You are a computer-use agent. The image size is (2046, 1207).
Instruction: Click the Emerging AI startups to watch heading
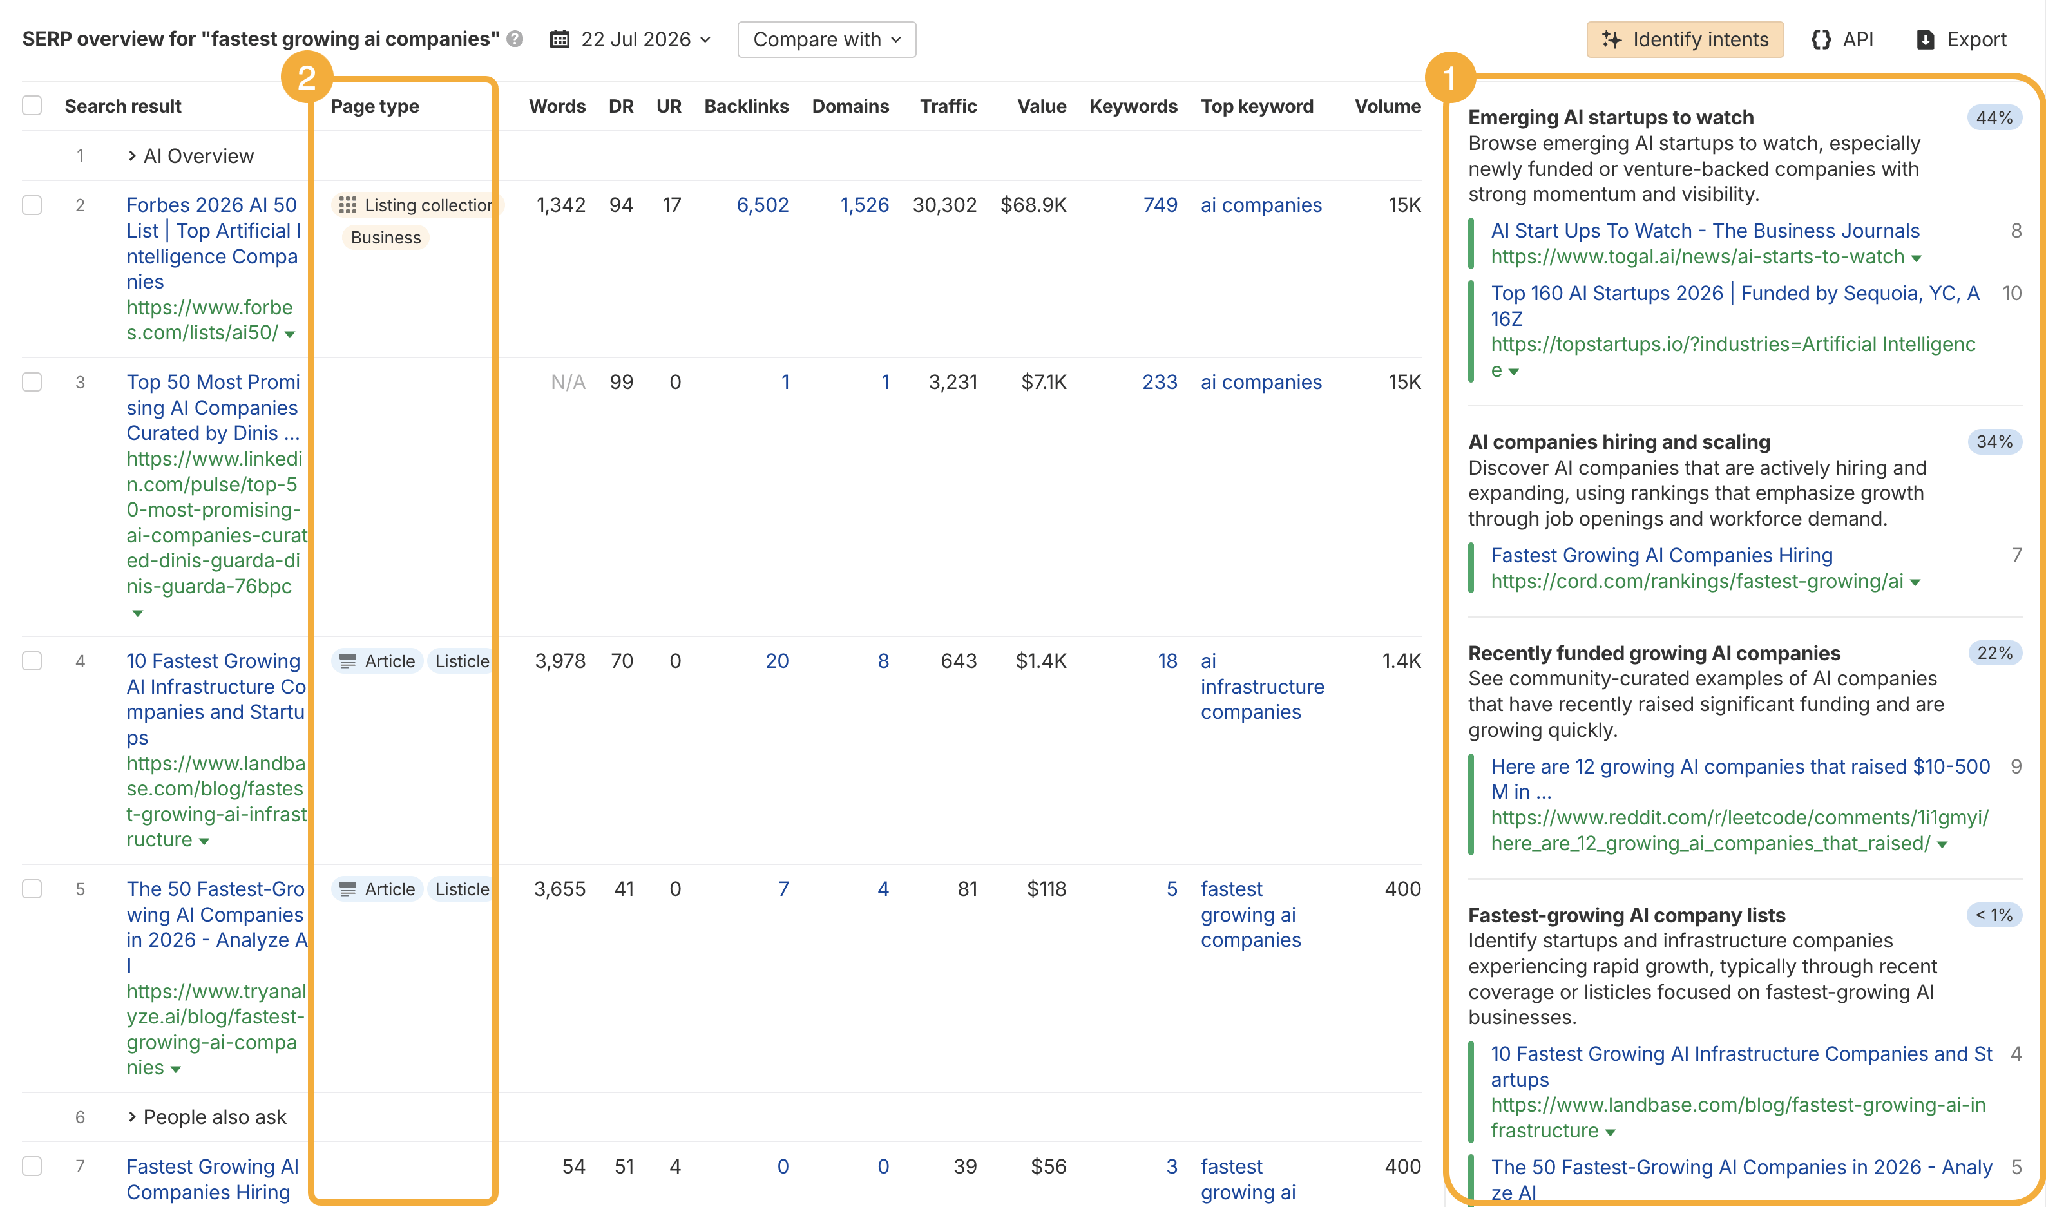[1610, 117]
